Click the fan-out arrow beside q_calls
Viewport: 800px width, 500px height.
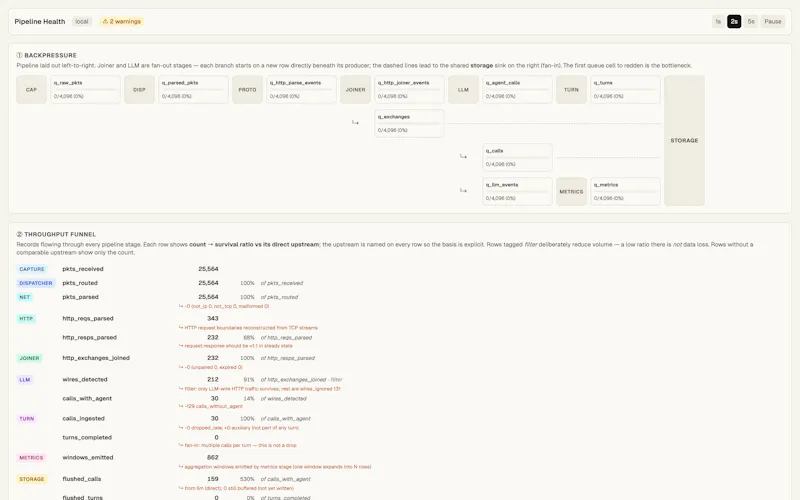click(463, 156)
